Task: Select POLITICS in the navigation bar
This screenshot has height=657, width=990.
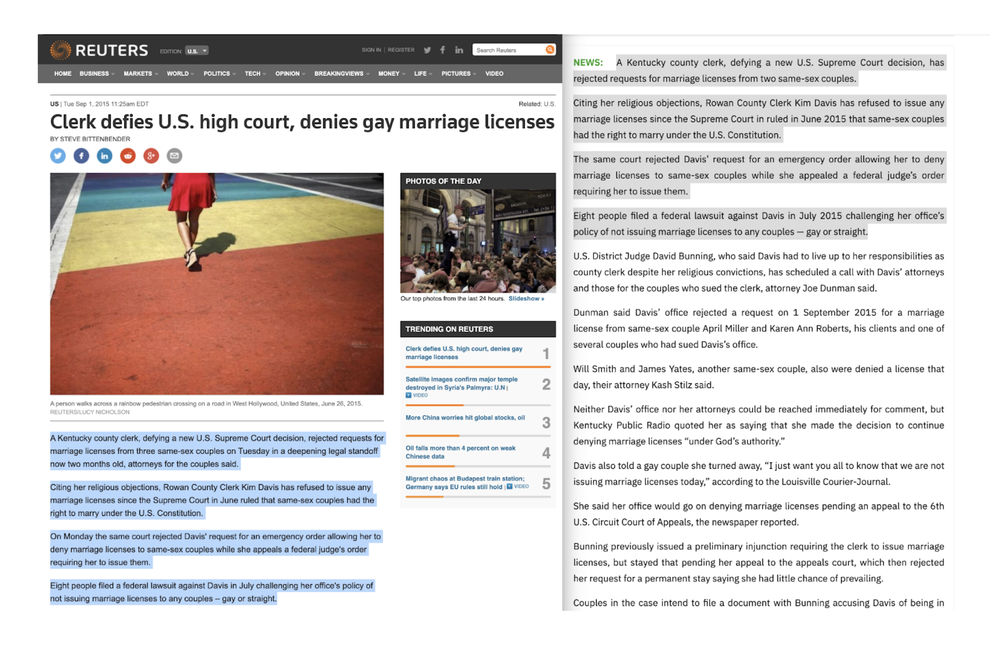Action: coord(216,73)
